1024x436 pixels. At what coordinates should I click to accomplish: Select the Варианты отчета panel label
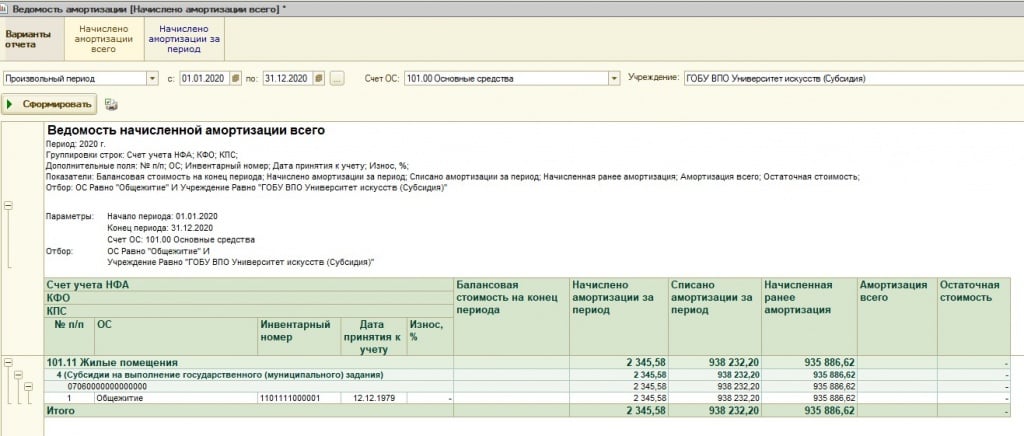click(x=28, y=37)
